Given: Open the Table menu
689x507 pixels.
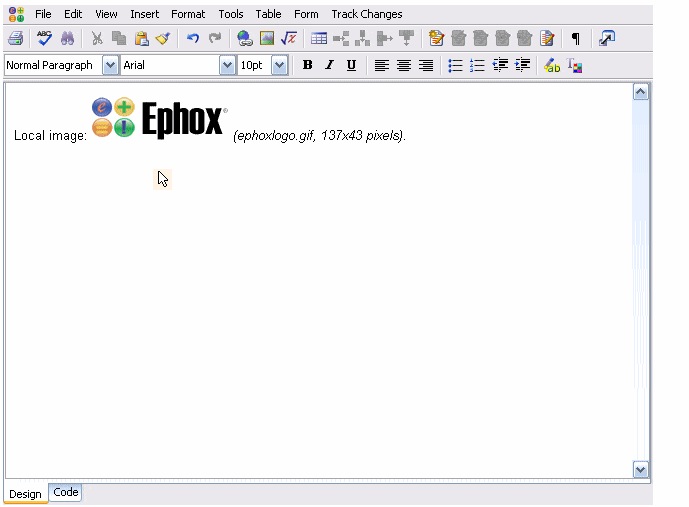Looking at the screenshot, I should click(x=268, y=14).
